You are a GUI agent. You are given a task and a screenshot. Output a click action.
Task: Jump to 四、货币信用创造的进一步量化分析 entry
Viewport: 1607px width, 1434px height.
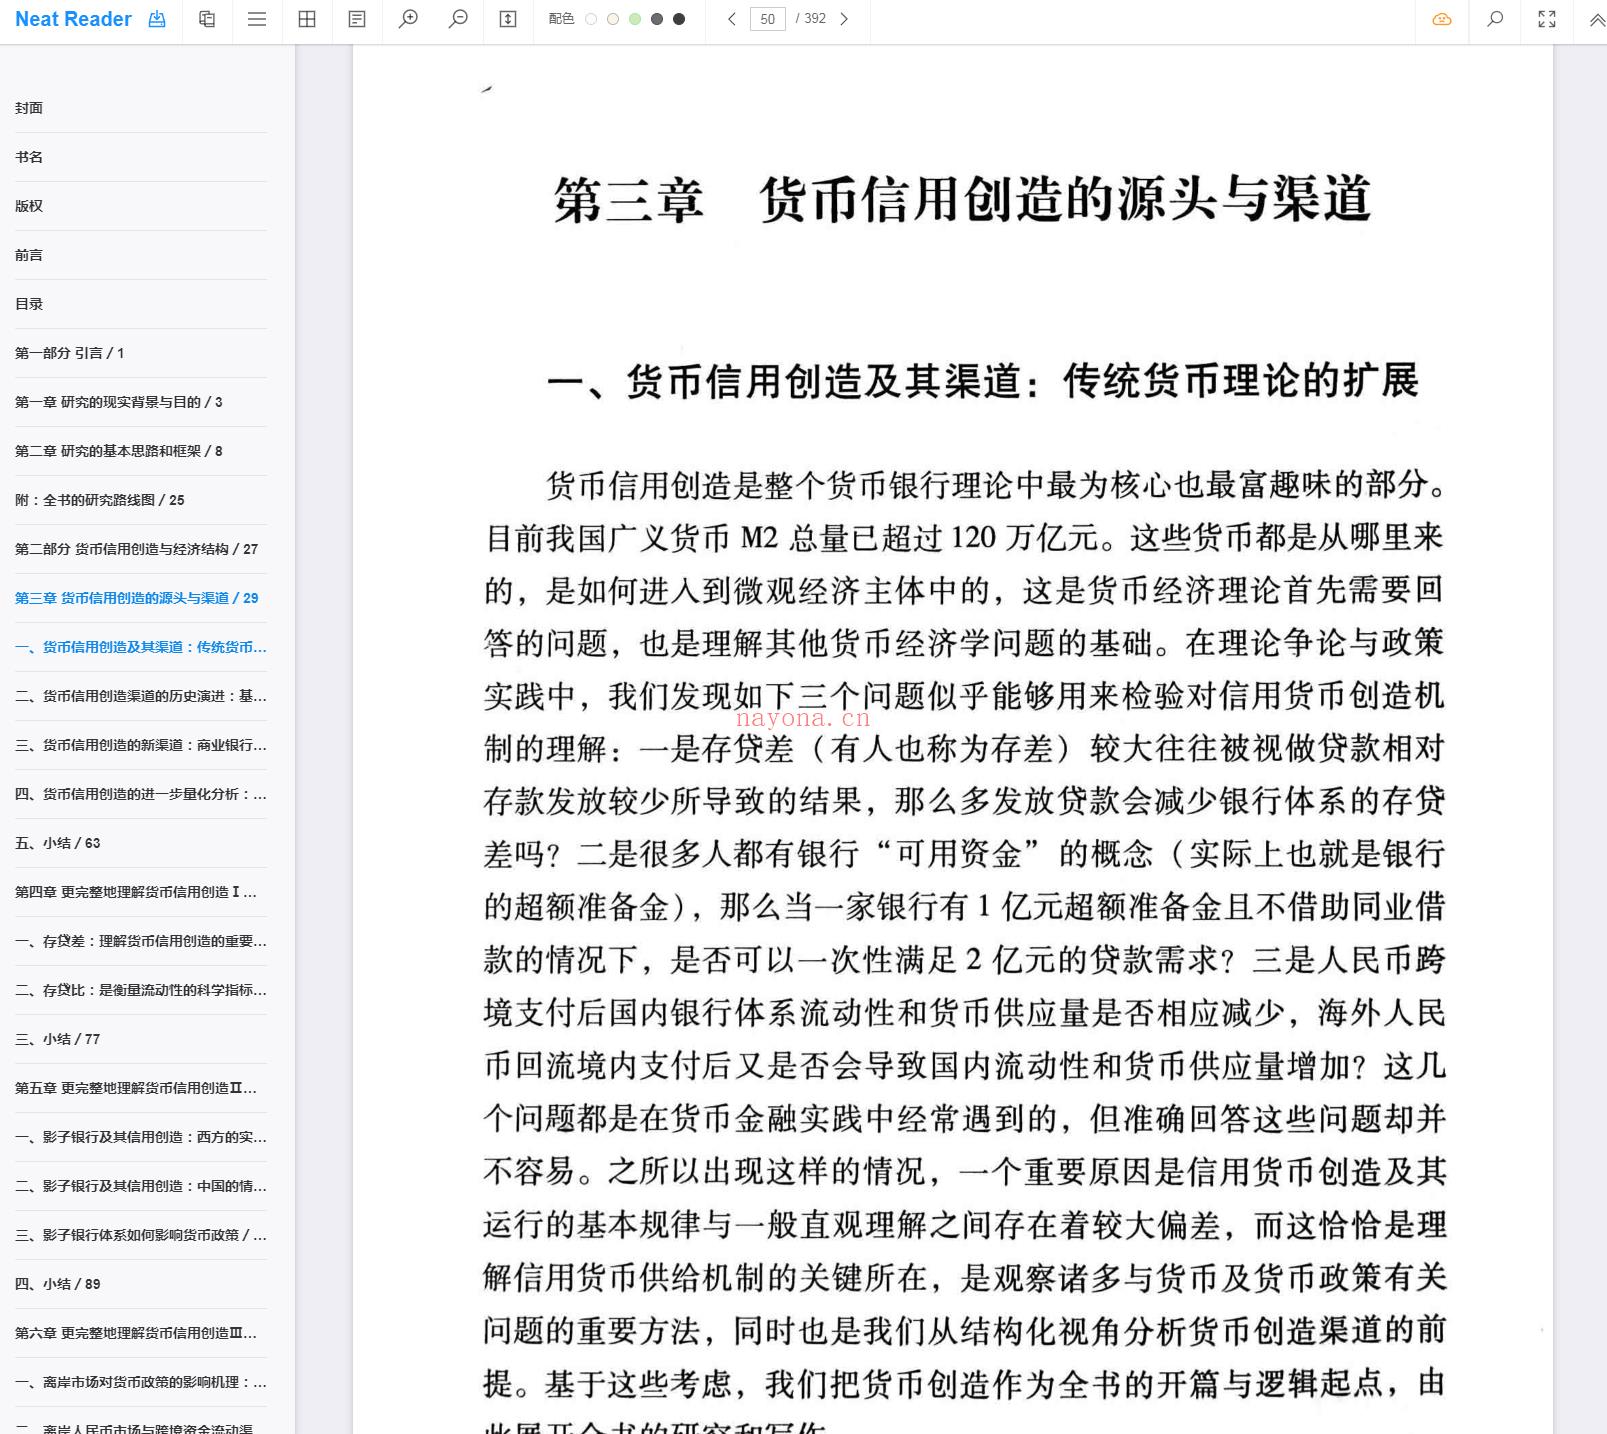(x=141, y=794)
